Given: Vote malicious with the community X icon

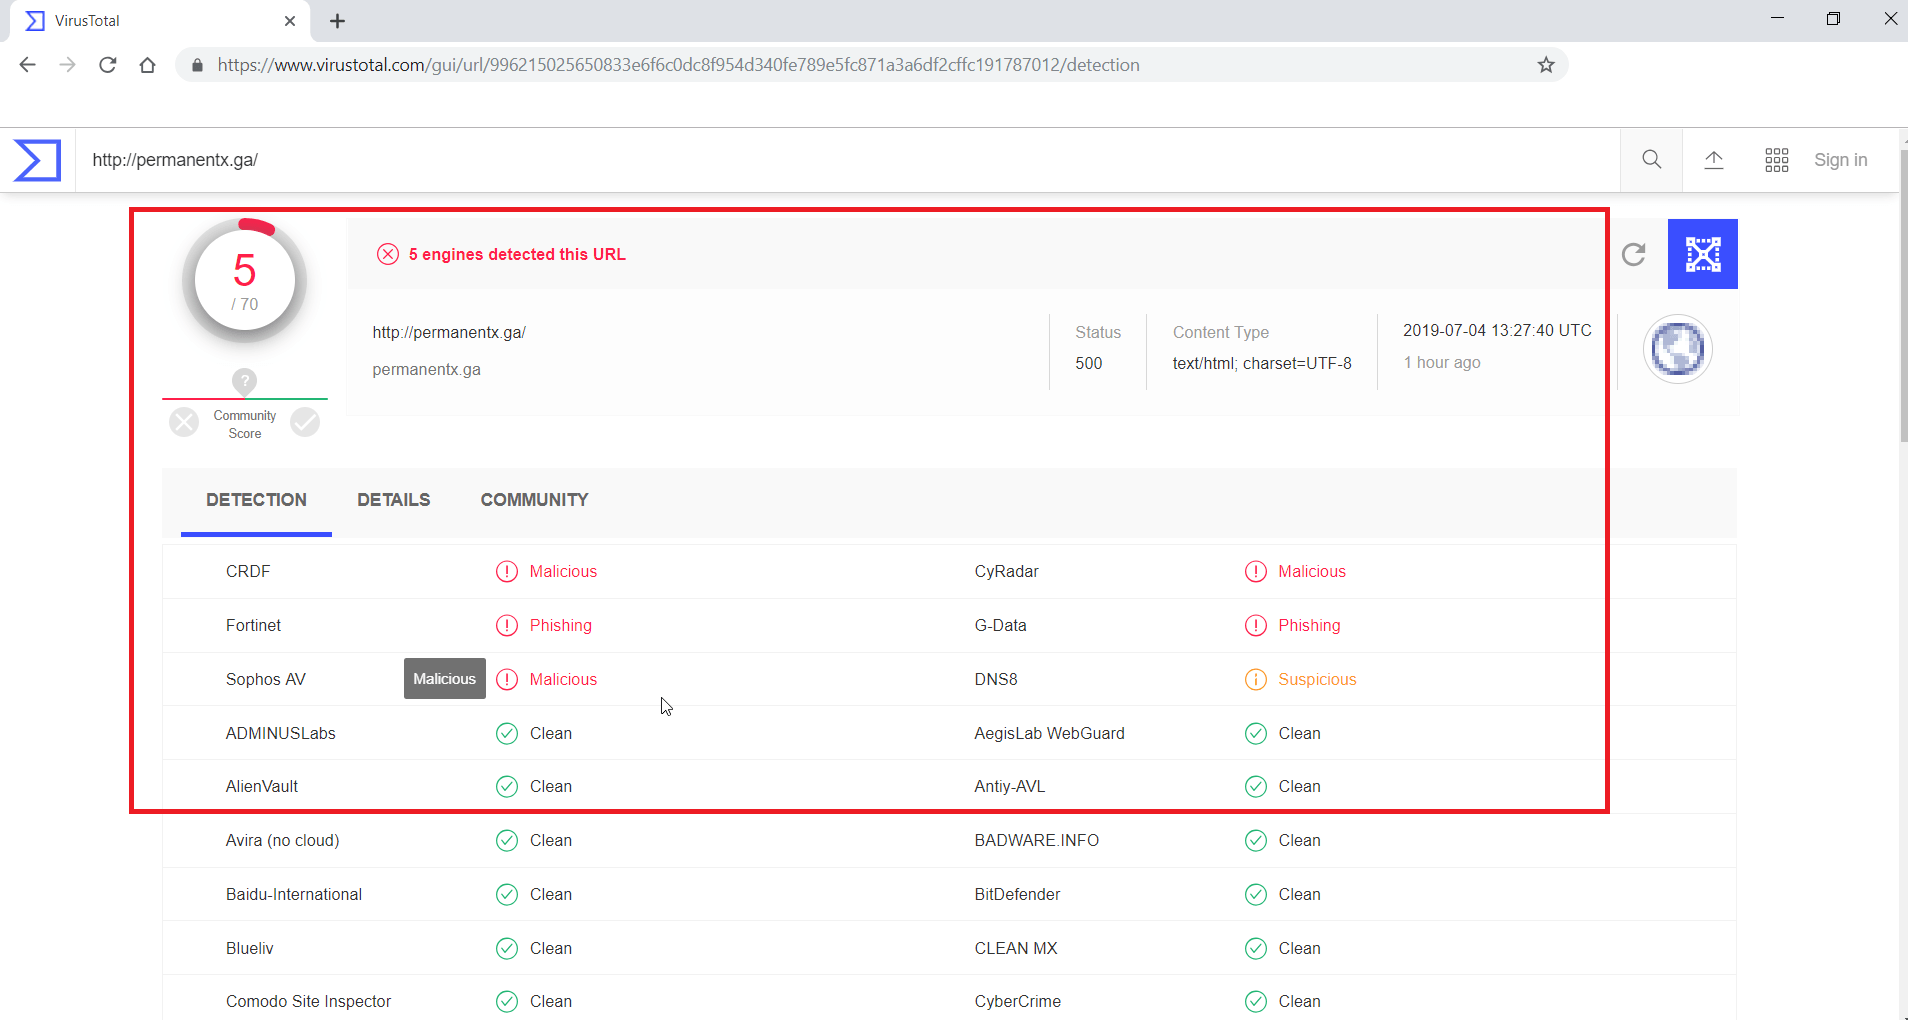Looking at the screenshot, I should click(x=184, y=422).
